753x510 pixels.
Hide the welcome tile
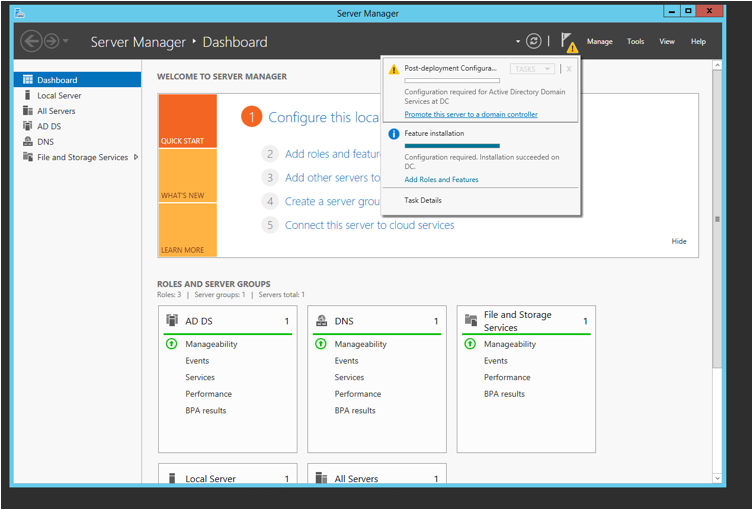tap(679, 241)
